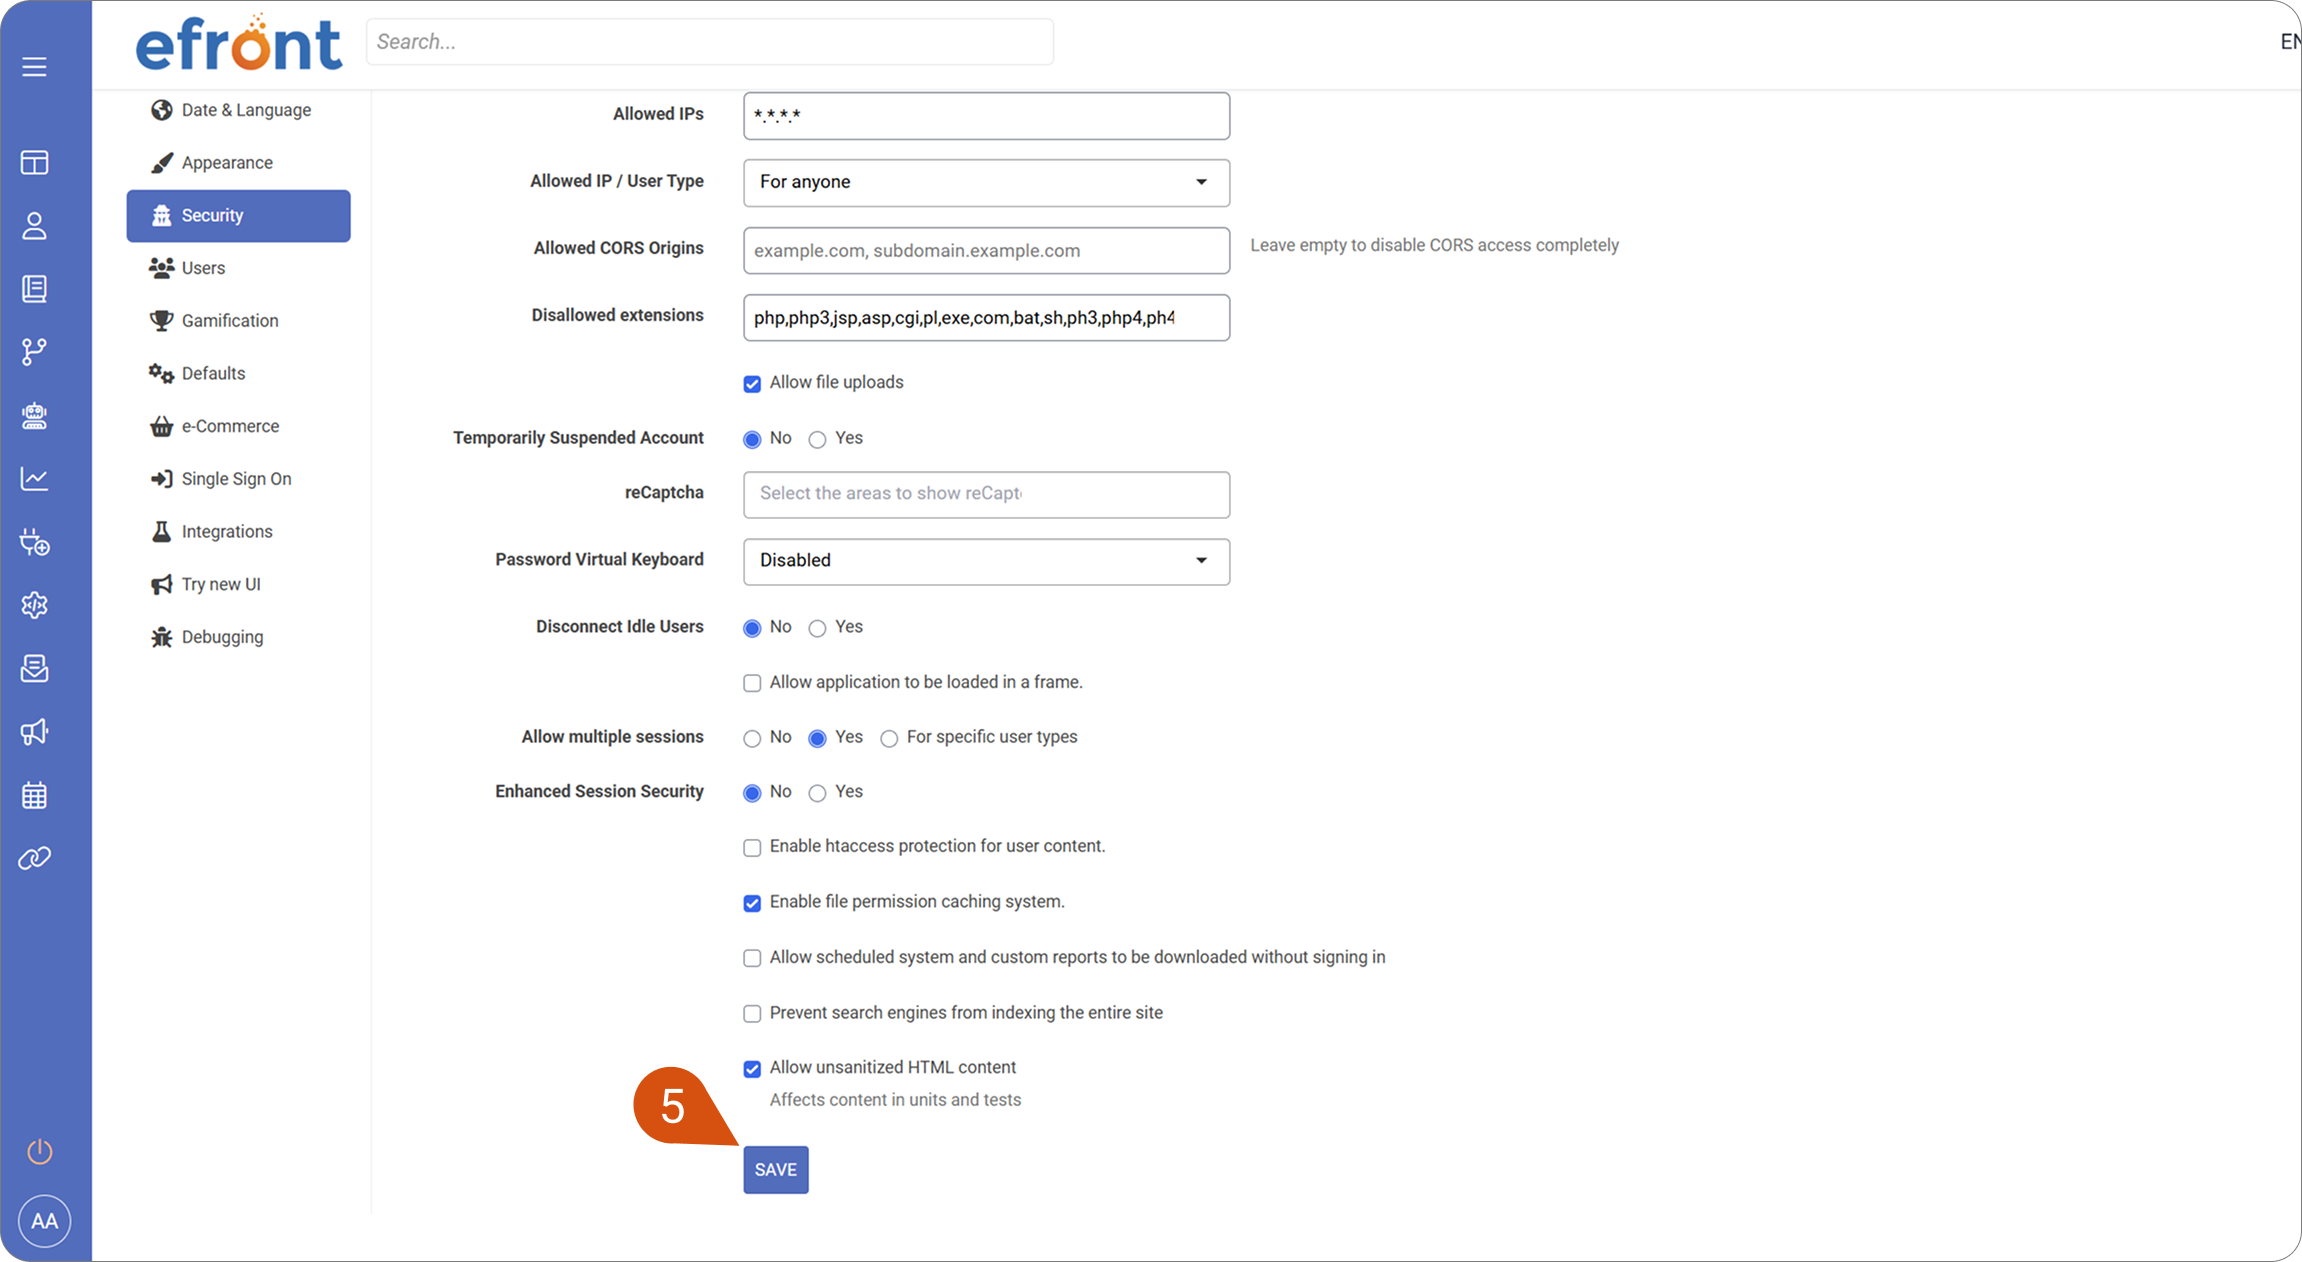Open the Gamification settings section
Image resolution: width=2302 pixels, height=1262 pixels.
click(230, 321)
